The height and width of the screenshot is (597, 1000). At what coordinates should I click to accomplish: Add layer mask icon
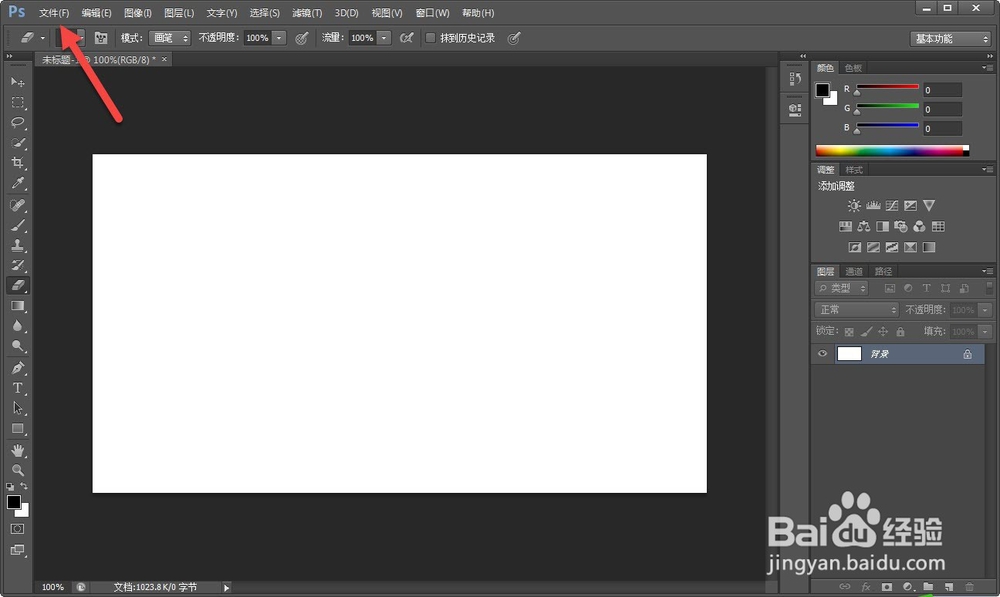[x=886, y=587]
